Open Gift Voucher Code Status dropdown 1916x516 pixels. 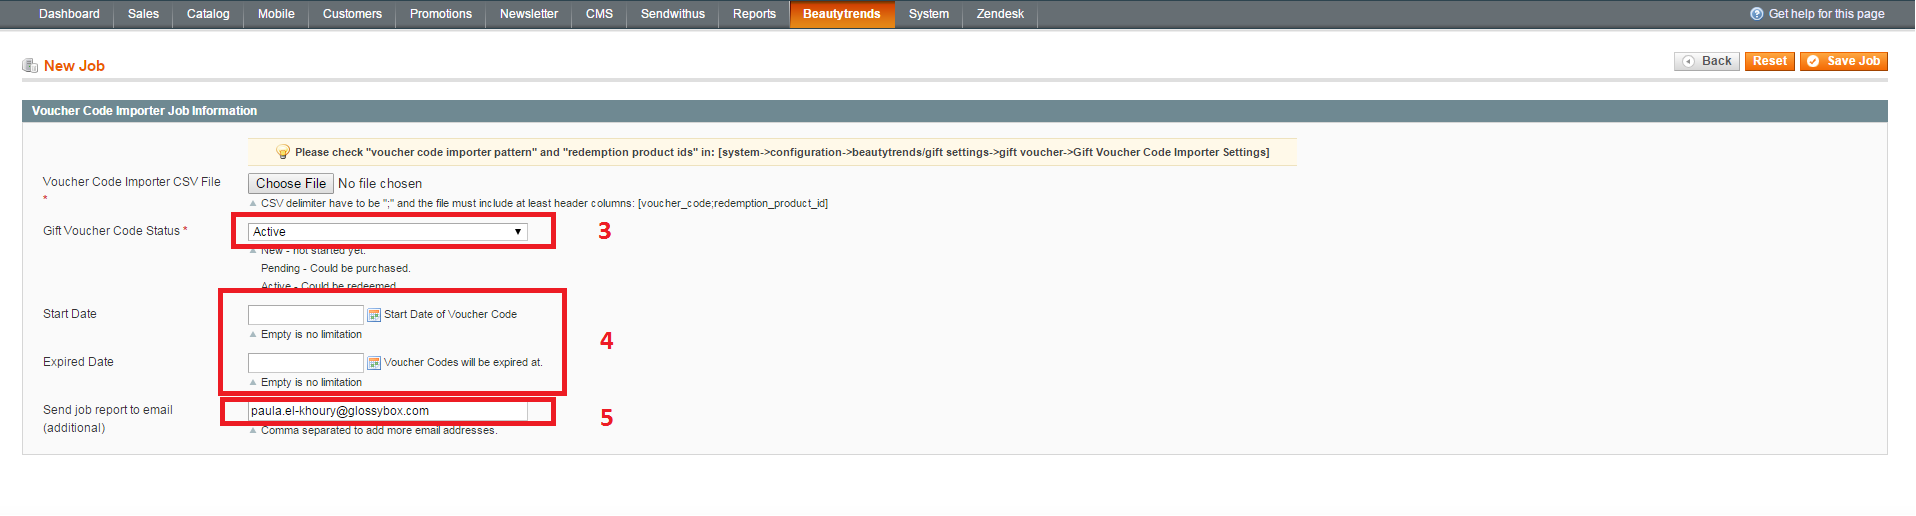point(387,232)
